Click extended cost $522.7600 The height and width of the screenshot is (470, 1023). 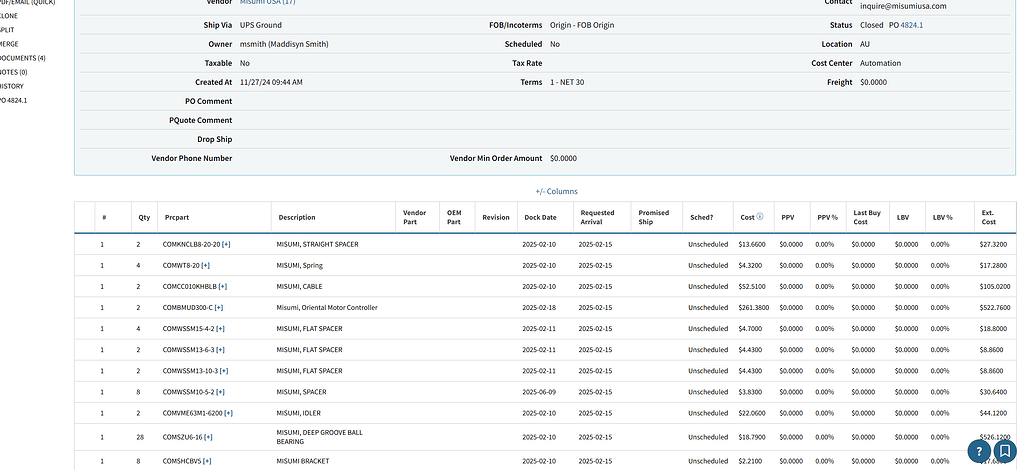coord(995,307)
